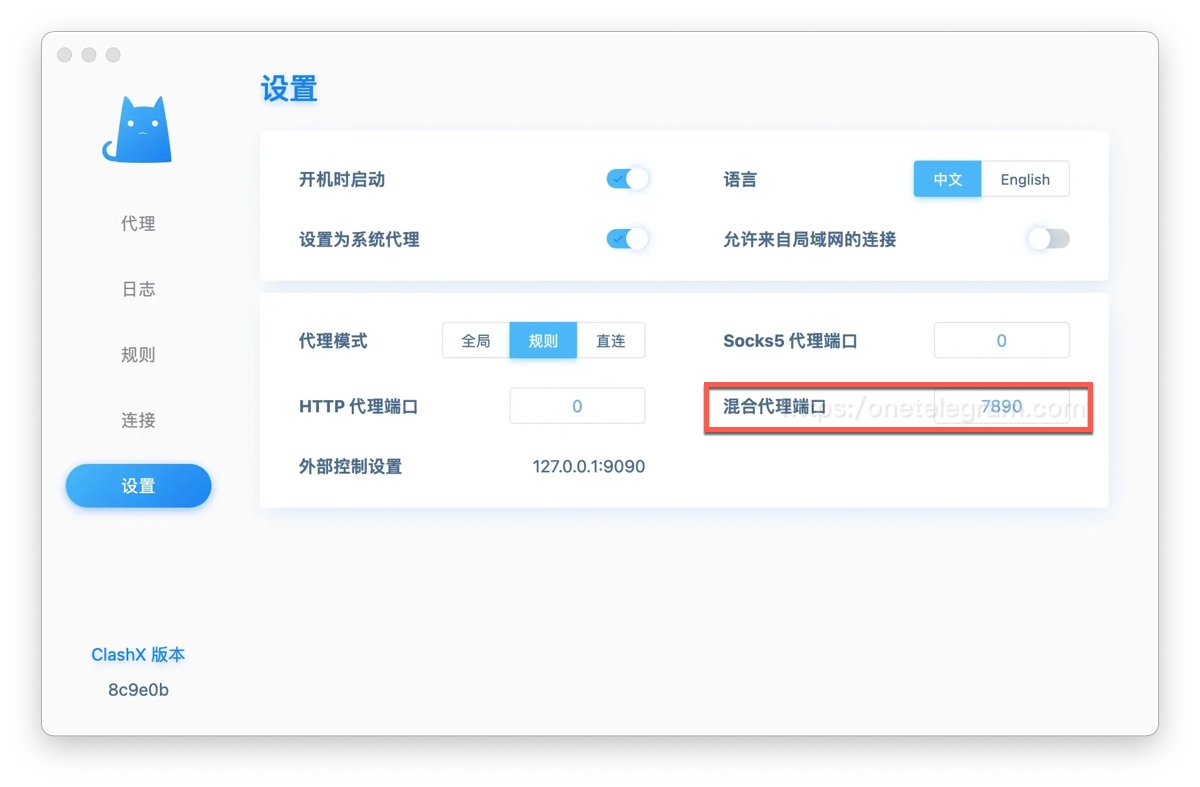Click the HTTP 代理端口 input field
Image resolution: width=1200 pixels, height=787 pixels.
point(577,406)
